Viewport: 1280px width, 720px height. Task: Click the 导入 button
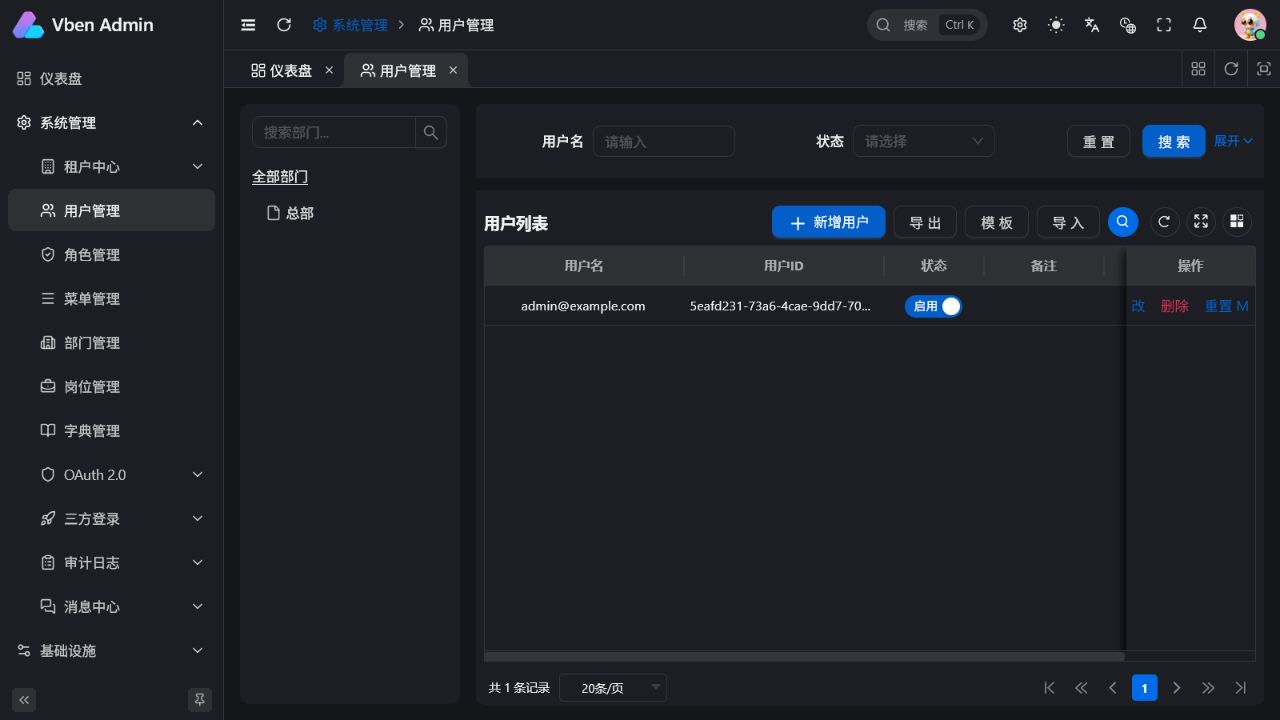1068,222
